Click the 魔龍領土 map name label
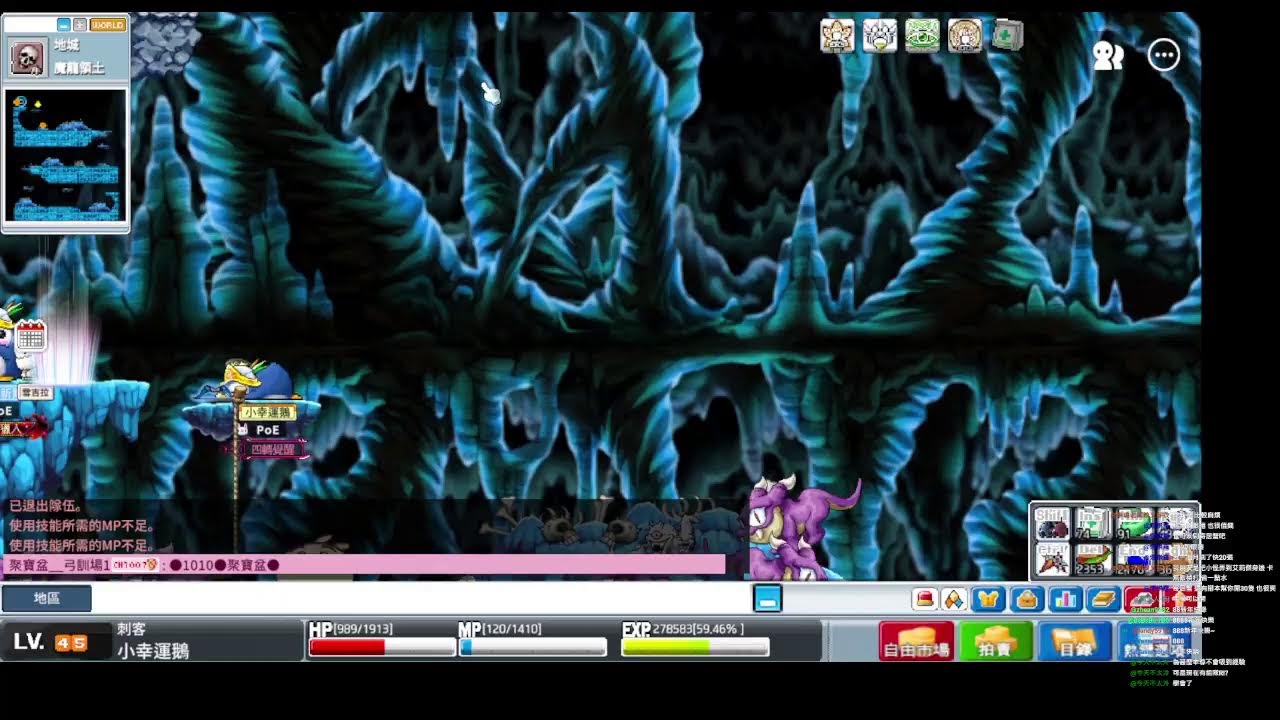The height and width of the screenshot is (720, 1280). (x=78, y=69)
